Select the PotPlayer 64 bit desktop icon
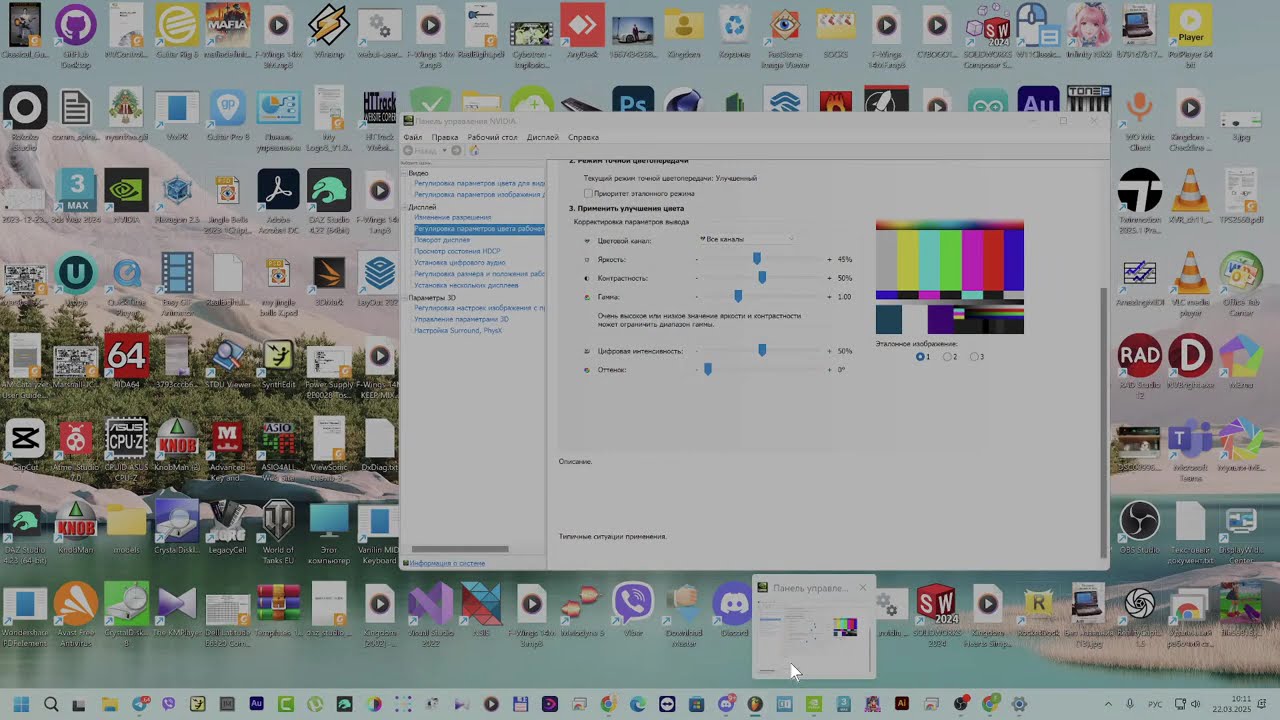Image resolution: width=1280 pixels, height=720 pixels. click(1190, 37)
